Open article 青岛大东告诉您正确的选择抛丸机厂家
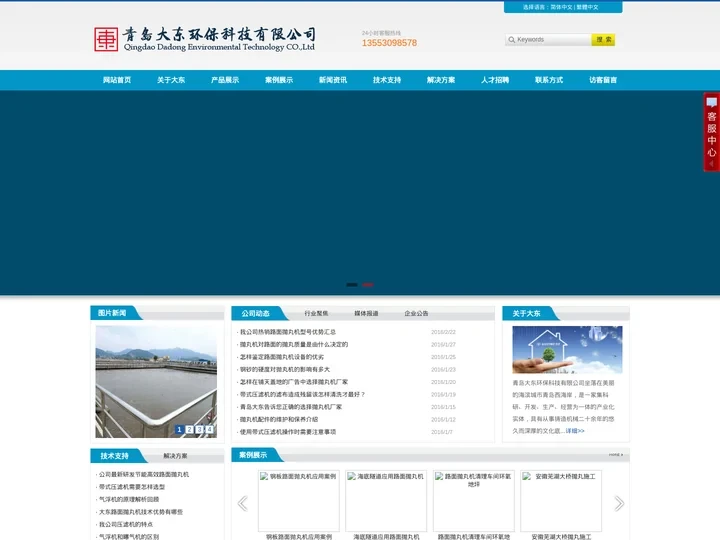The width and height of the screenshot is (720, 540). coord(291,407)
